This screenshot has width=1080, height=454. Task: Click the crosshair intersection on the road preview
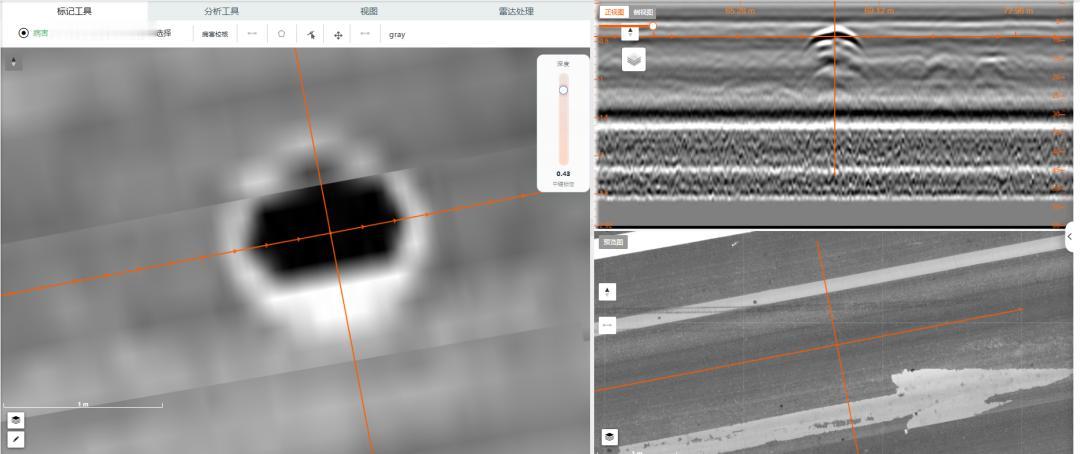coord(837,344)
